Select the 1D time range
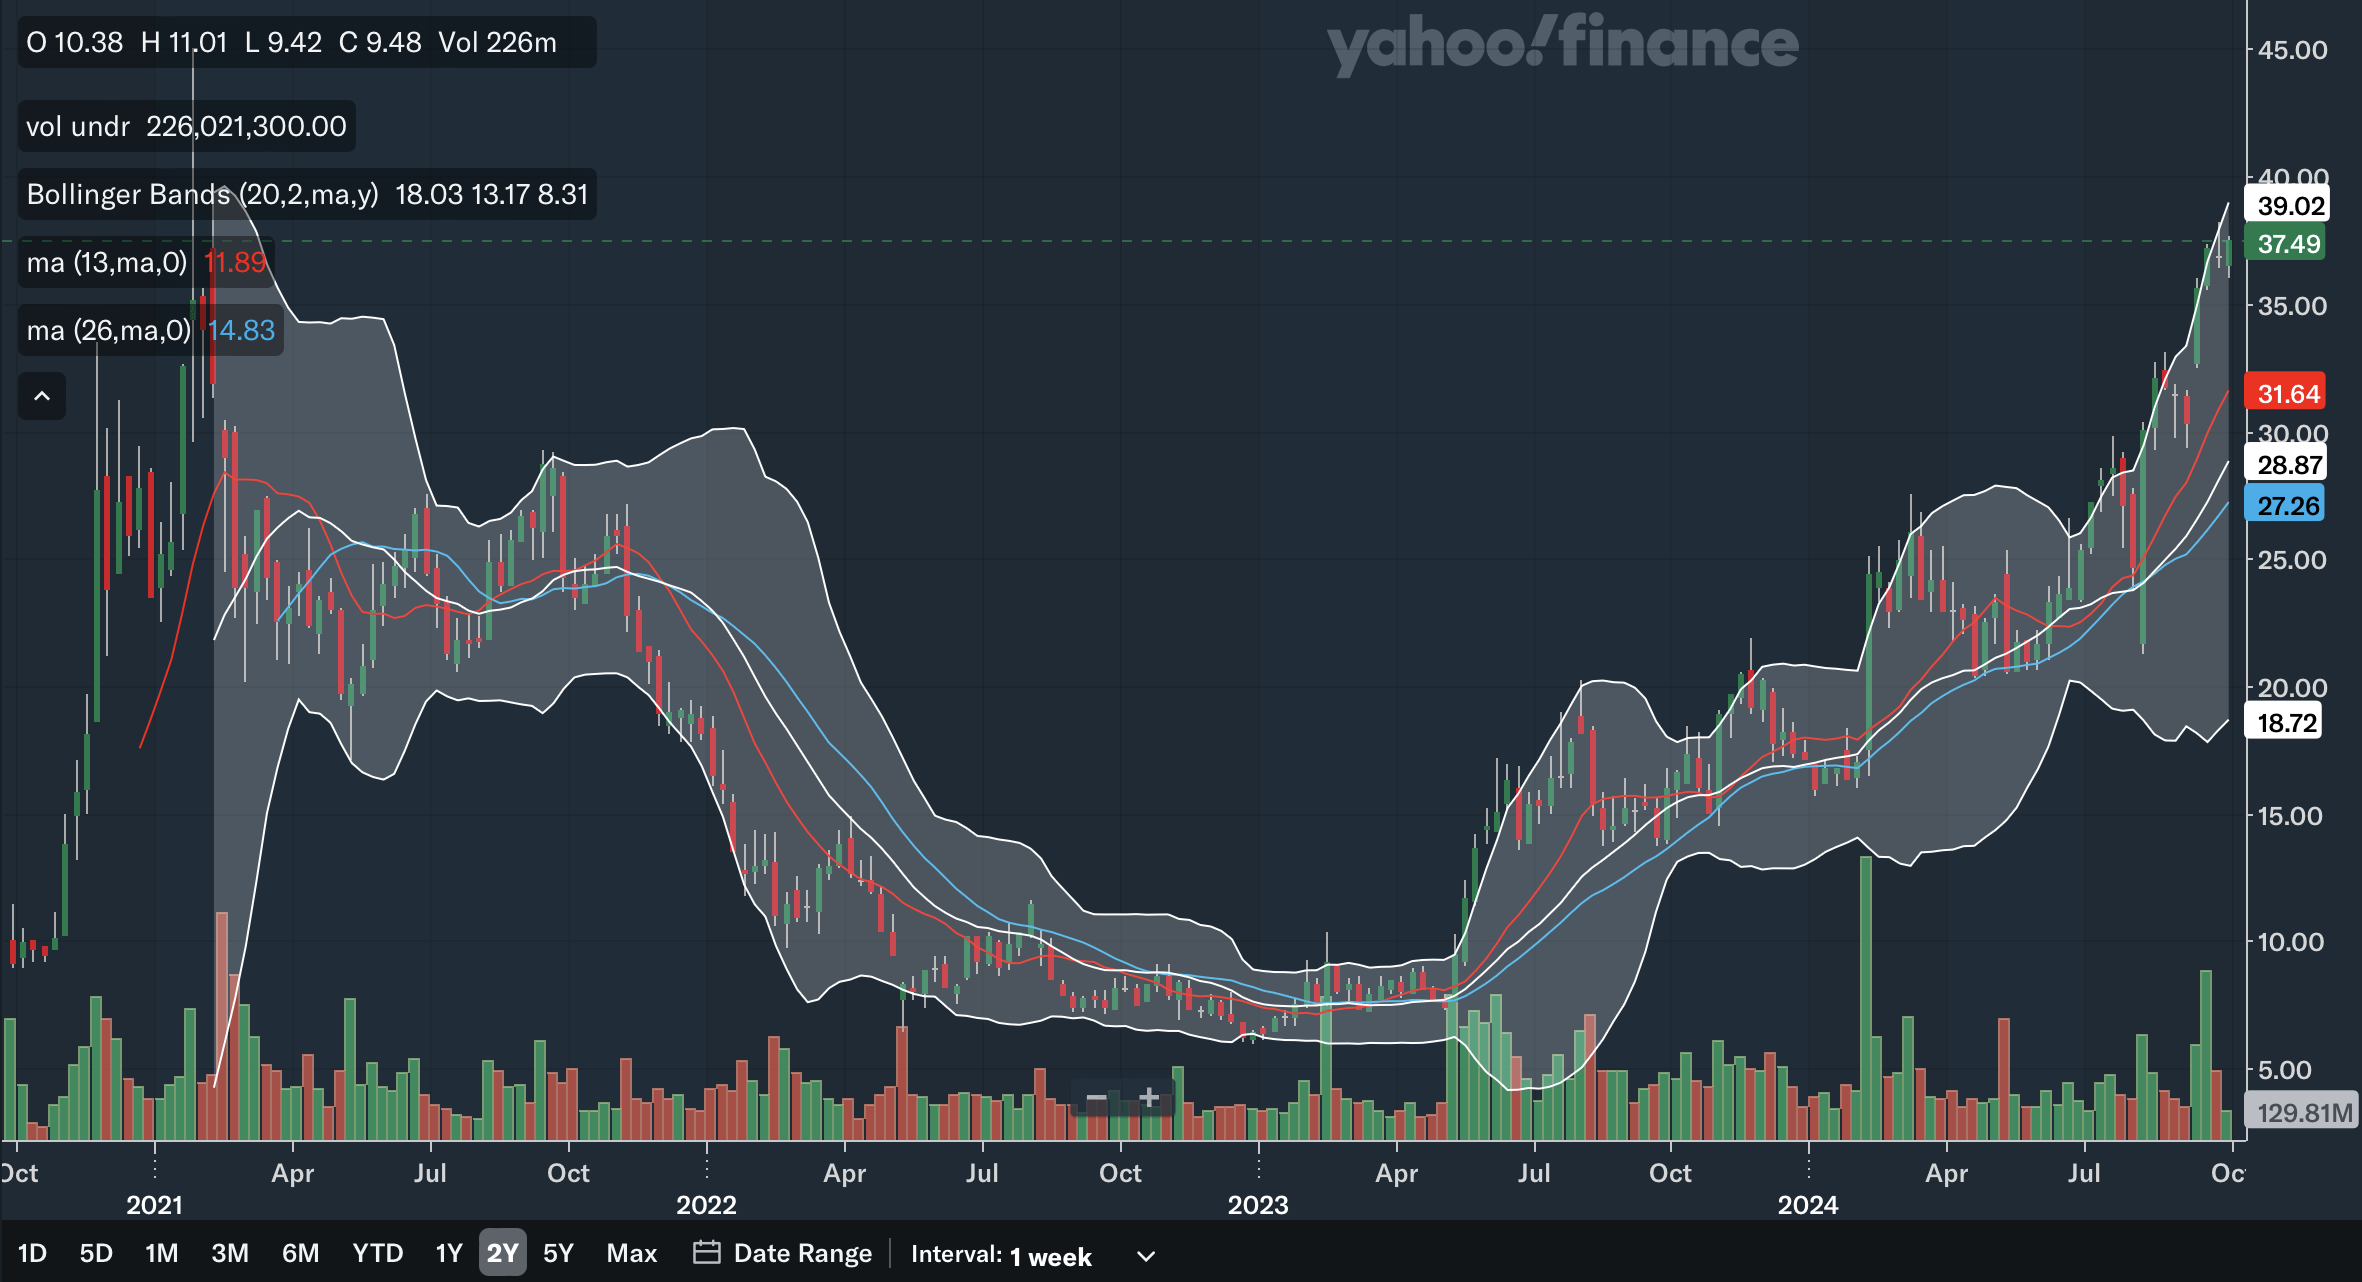This screenshot has width=2362, height=1282. (x=32, y=1253)
